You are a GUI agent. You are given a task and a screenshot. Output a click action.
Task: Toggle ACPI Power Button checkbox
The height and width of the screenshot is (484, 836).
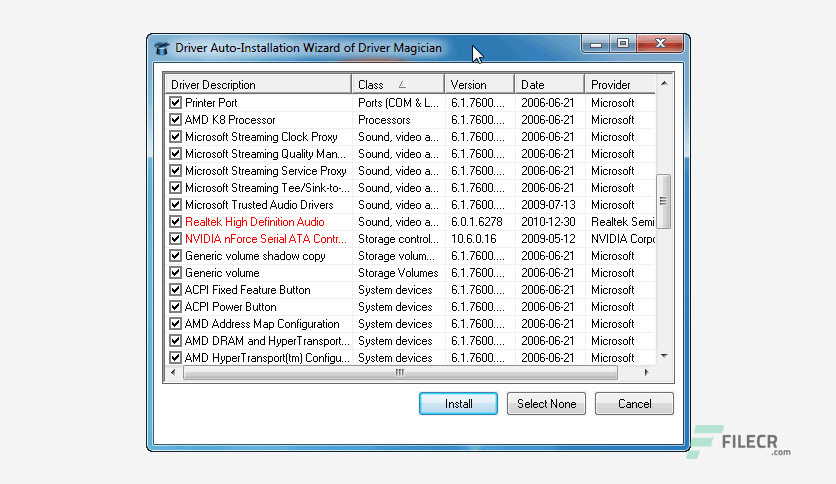(175, 307)
